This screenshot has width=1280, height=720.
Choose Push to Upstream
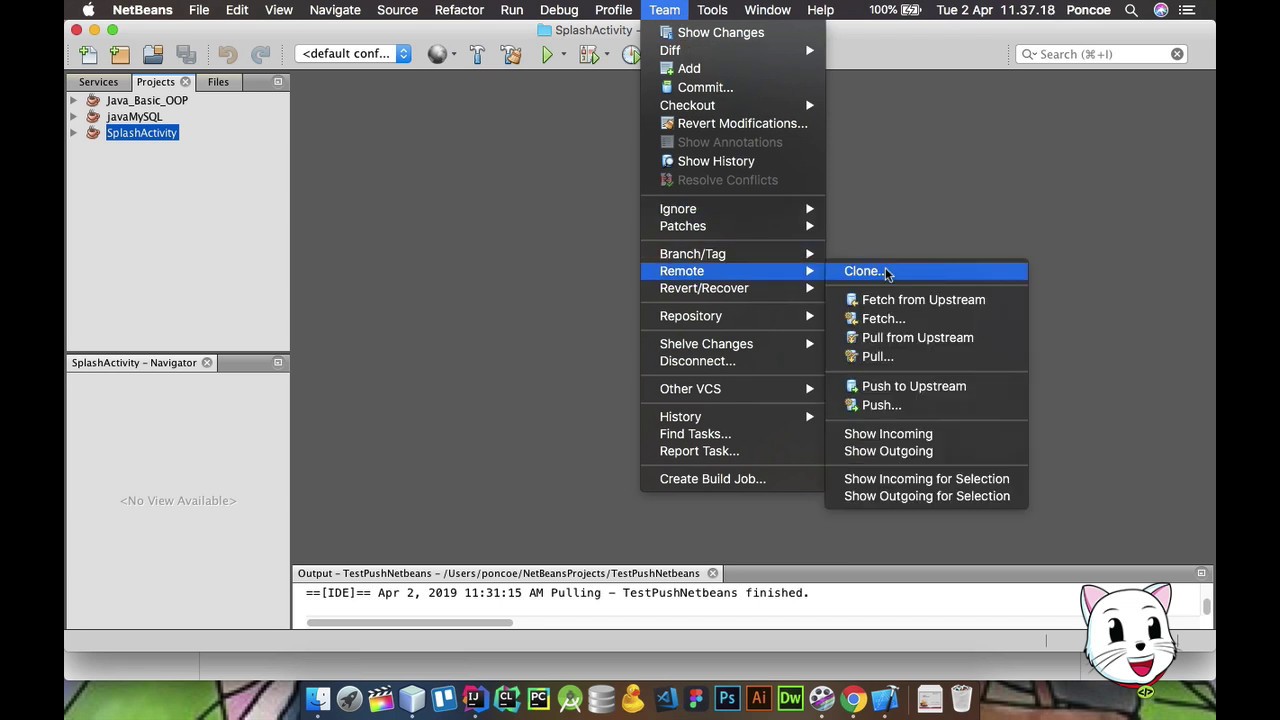[926, 386]
